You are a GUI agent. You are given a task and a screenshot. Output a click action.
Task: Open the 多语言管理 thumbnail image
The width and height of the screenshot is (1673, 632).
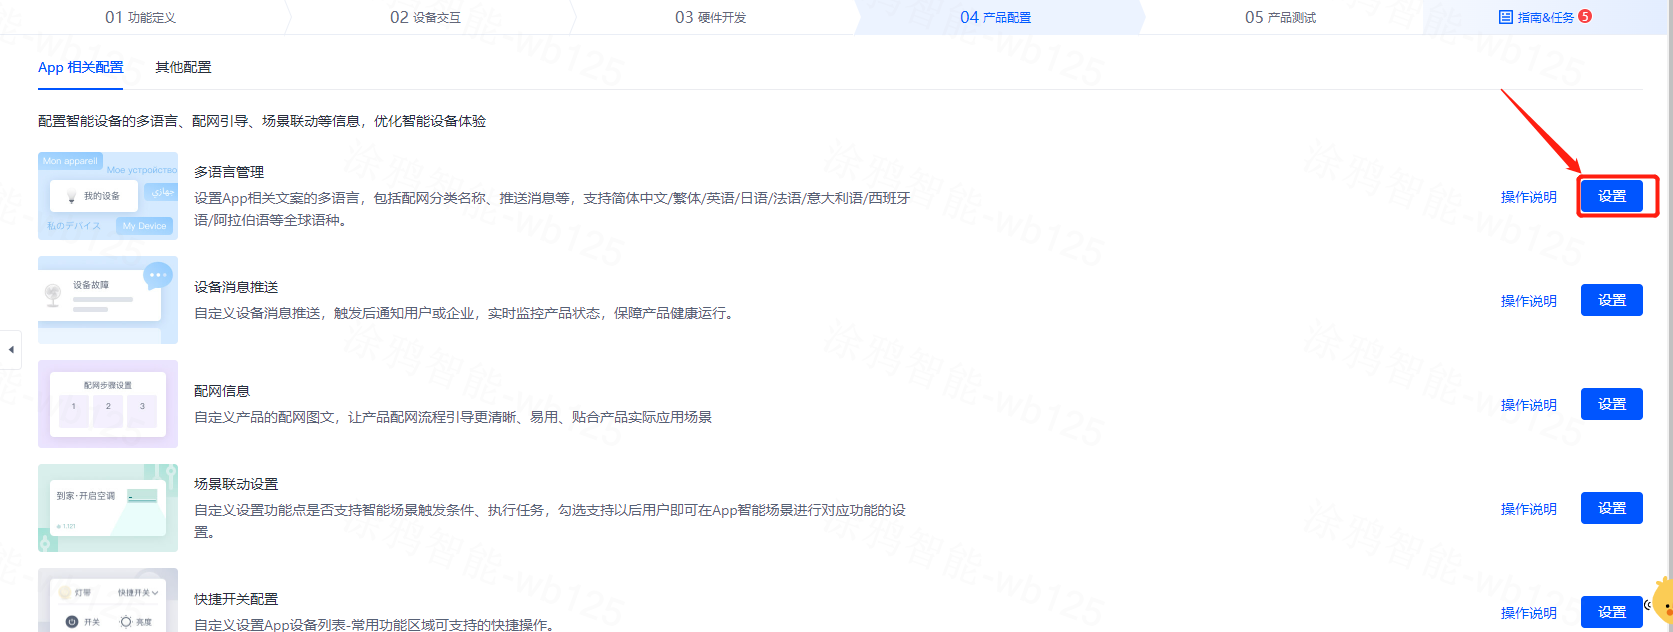click(108, 196)
